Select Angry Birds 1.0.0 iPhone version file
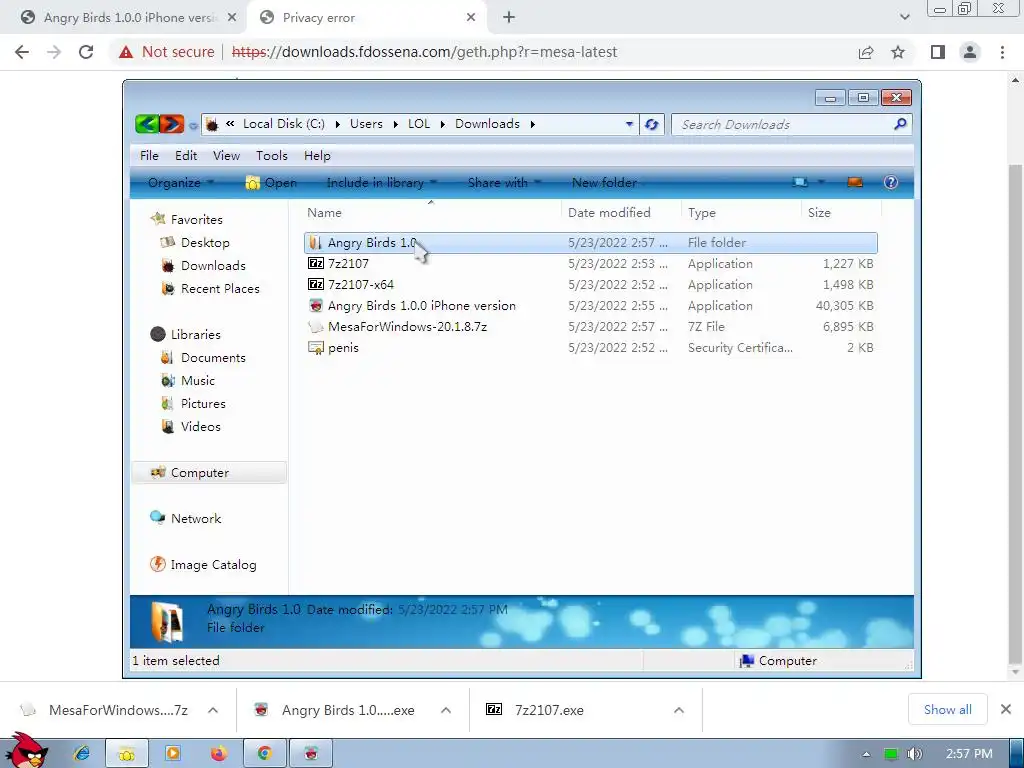 [x=590, y=306]
